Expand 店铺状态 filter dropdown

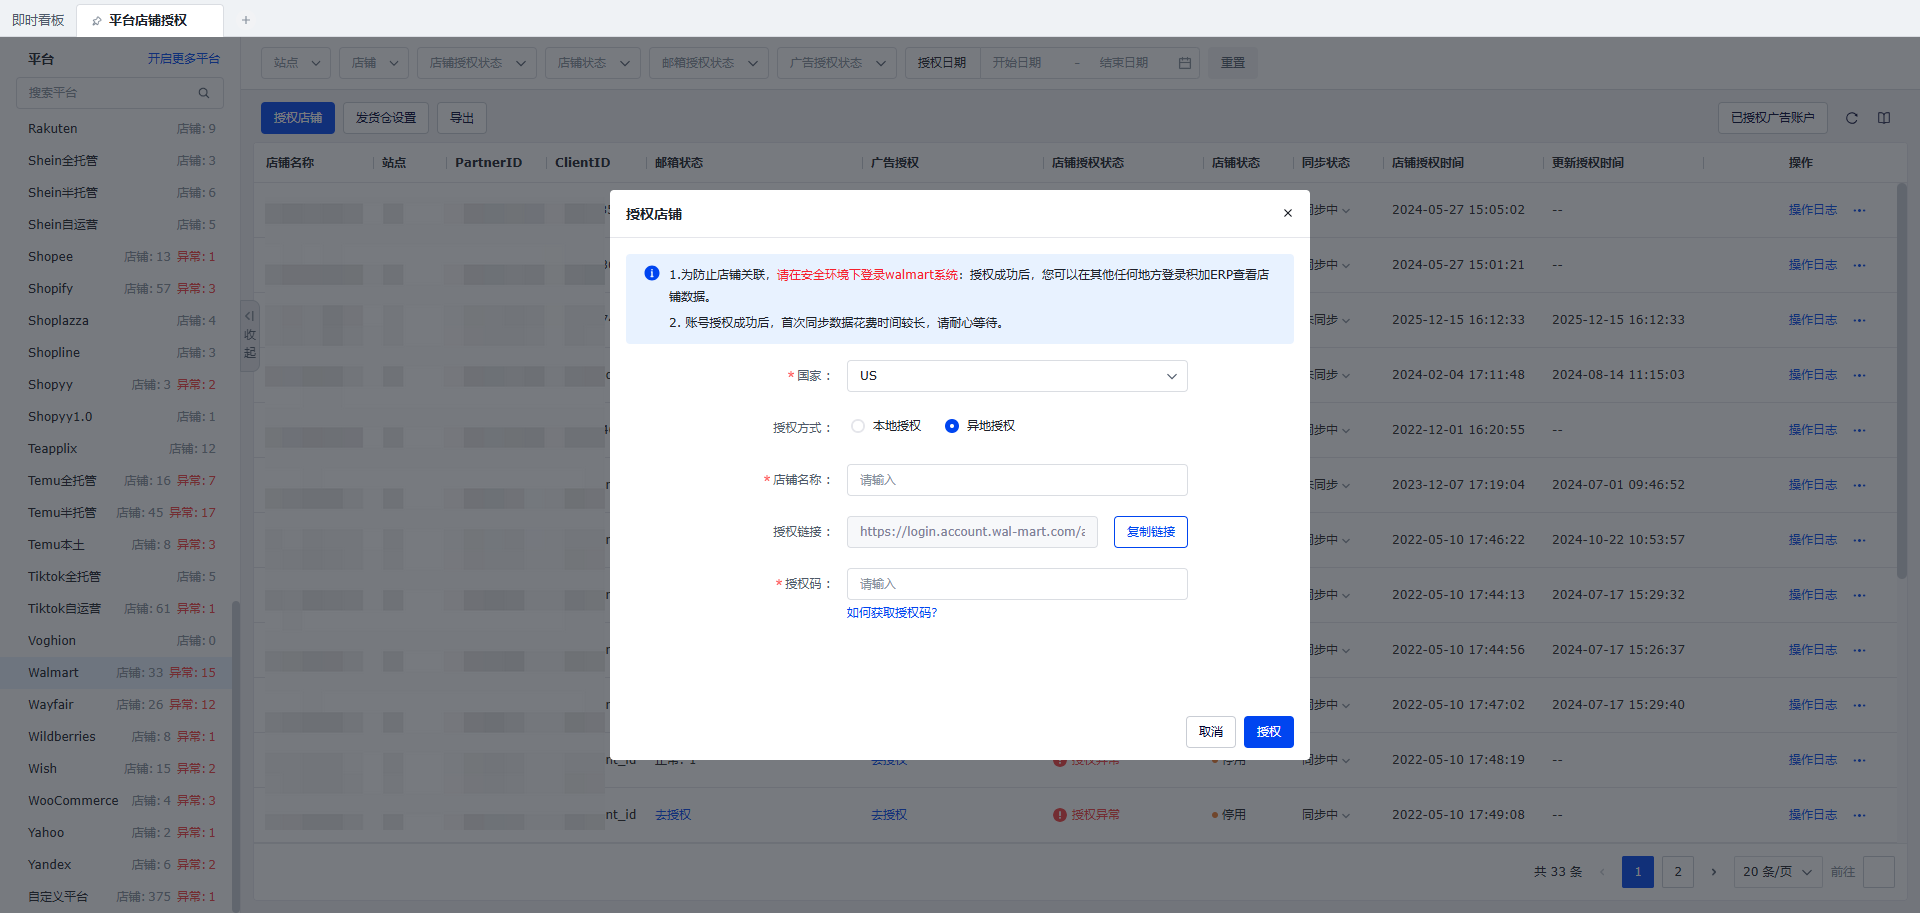click(593, 63)
